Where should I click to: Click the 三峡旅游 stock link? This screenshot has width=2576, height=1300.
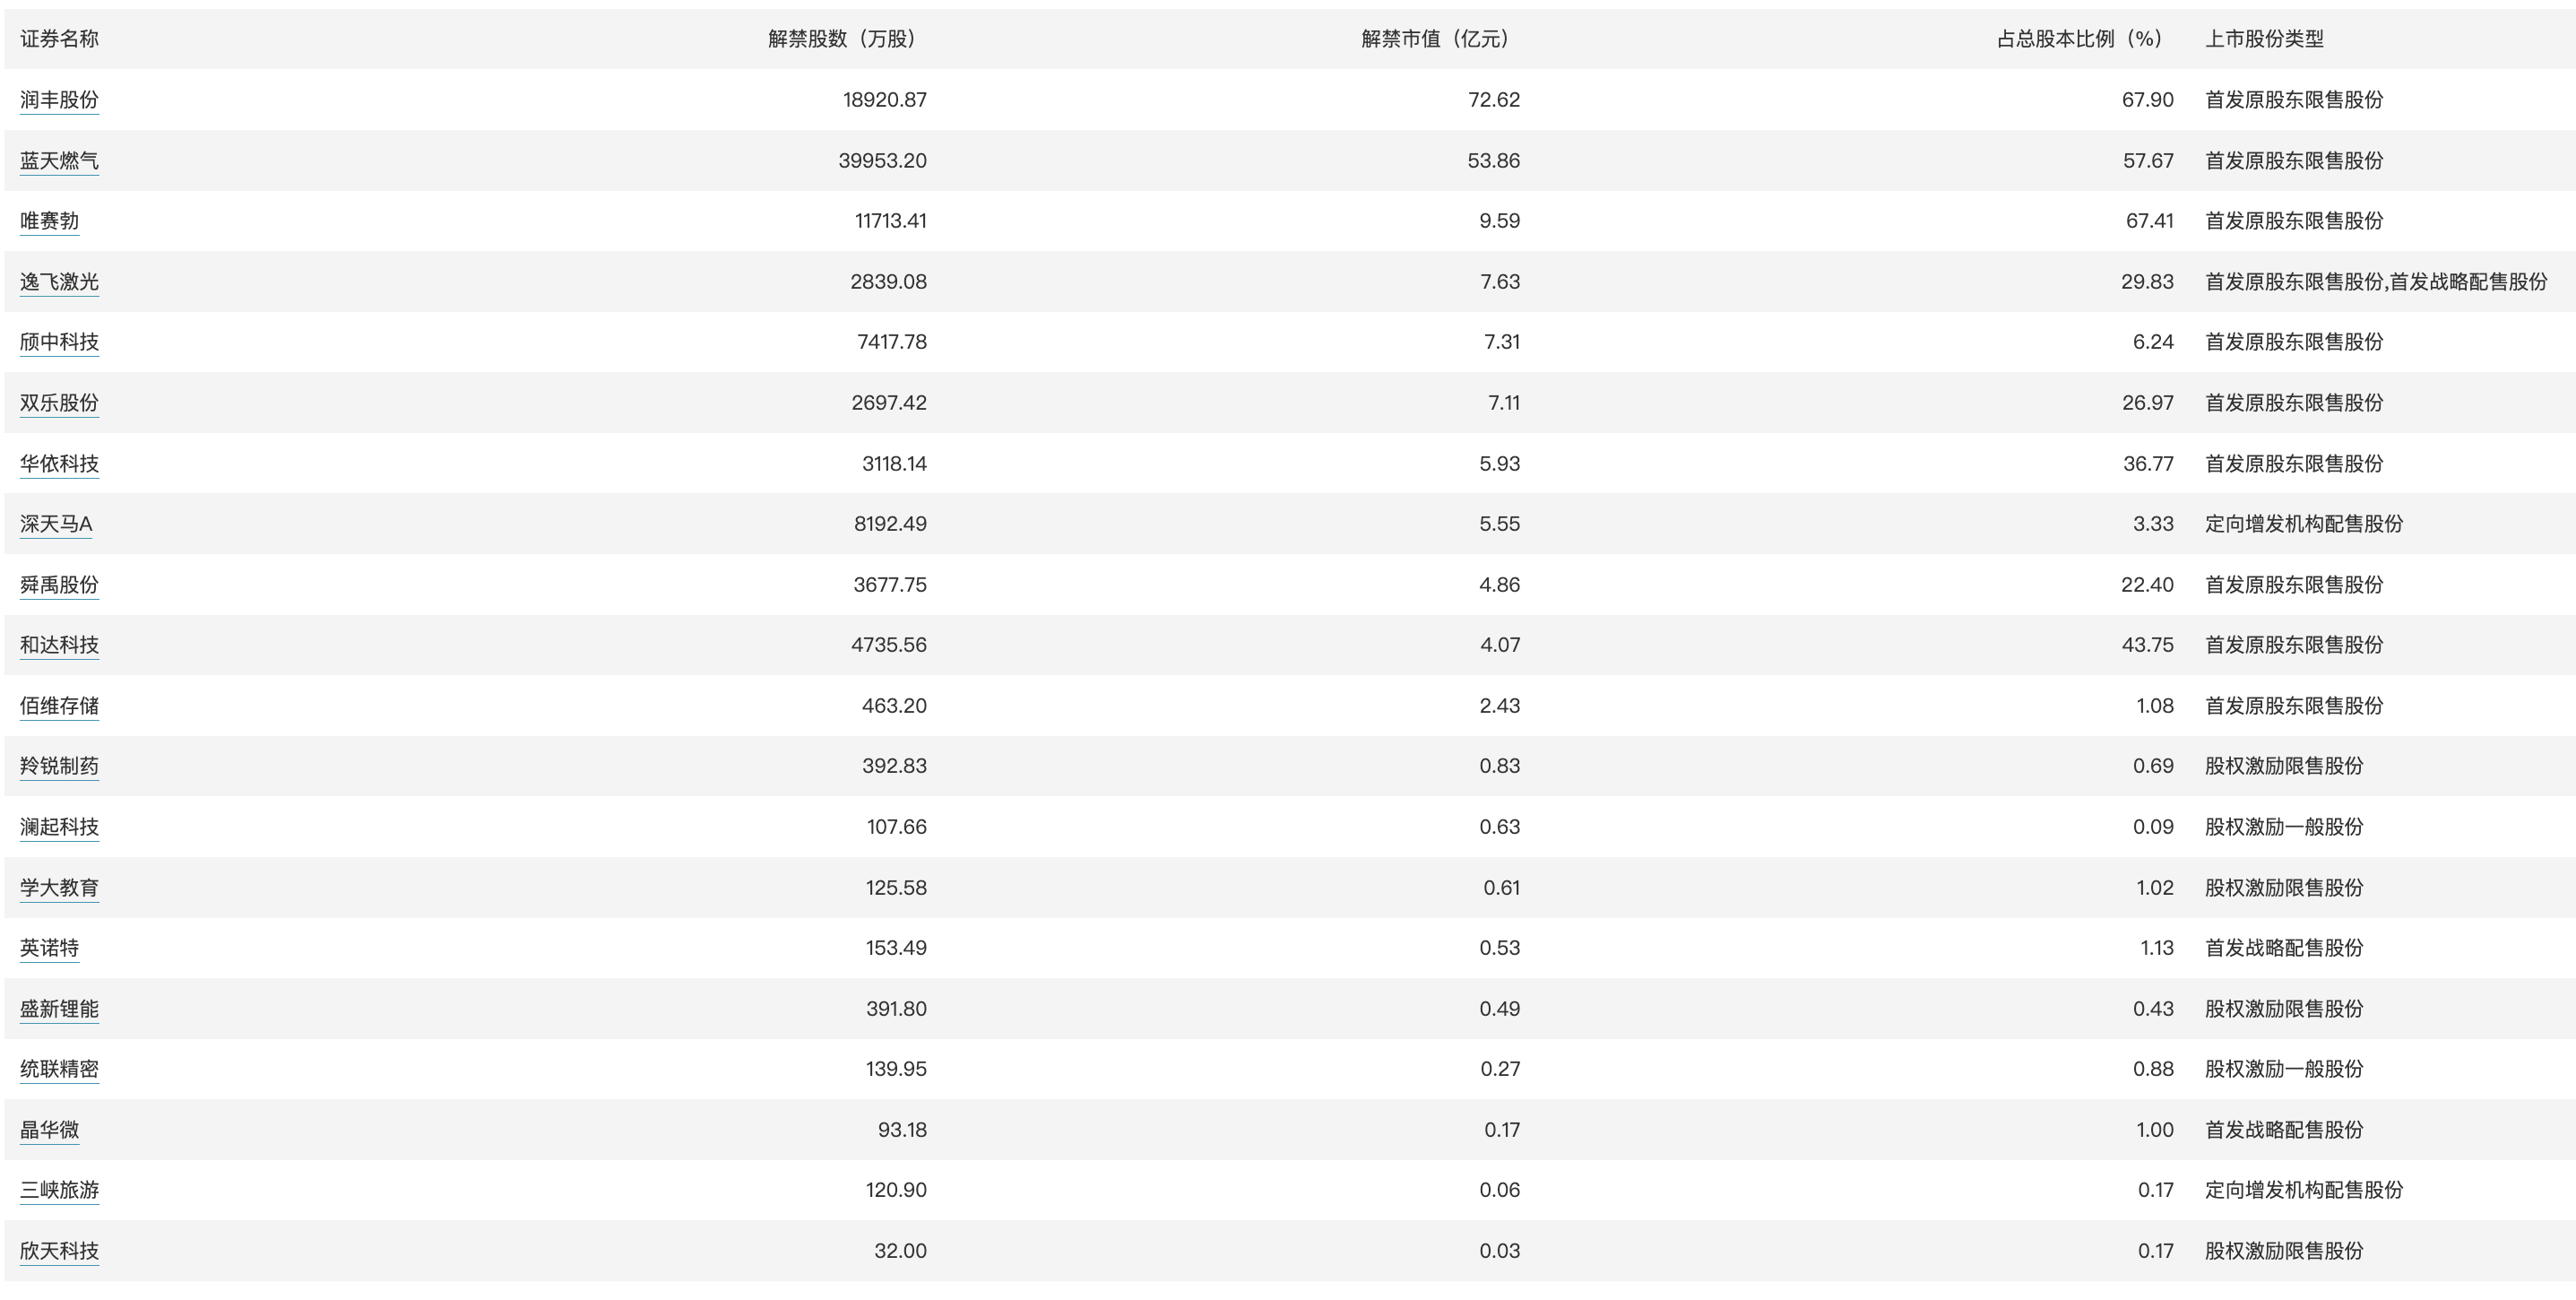pos(59,1190)
